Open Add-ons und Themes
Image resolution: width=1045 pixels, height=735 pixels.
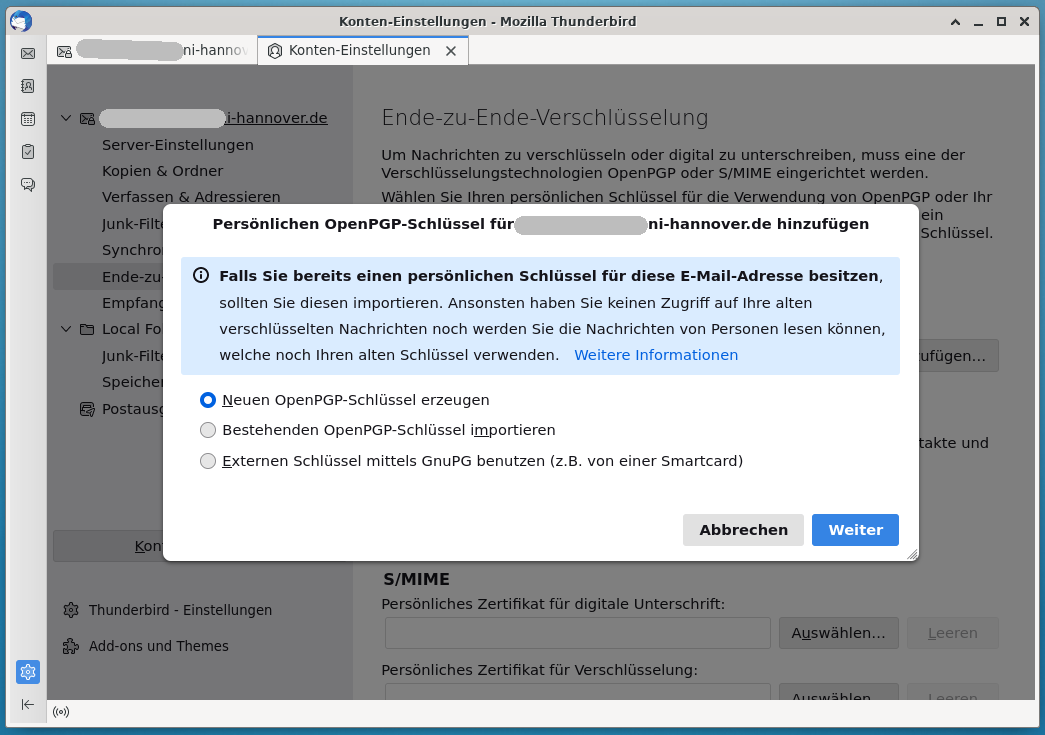[x=159, y=646]
